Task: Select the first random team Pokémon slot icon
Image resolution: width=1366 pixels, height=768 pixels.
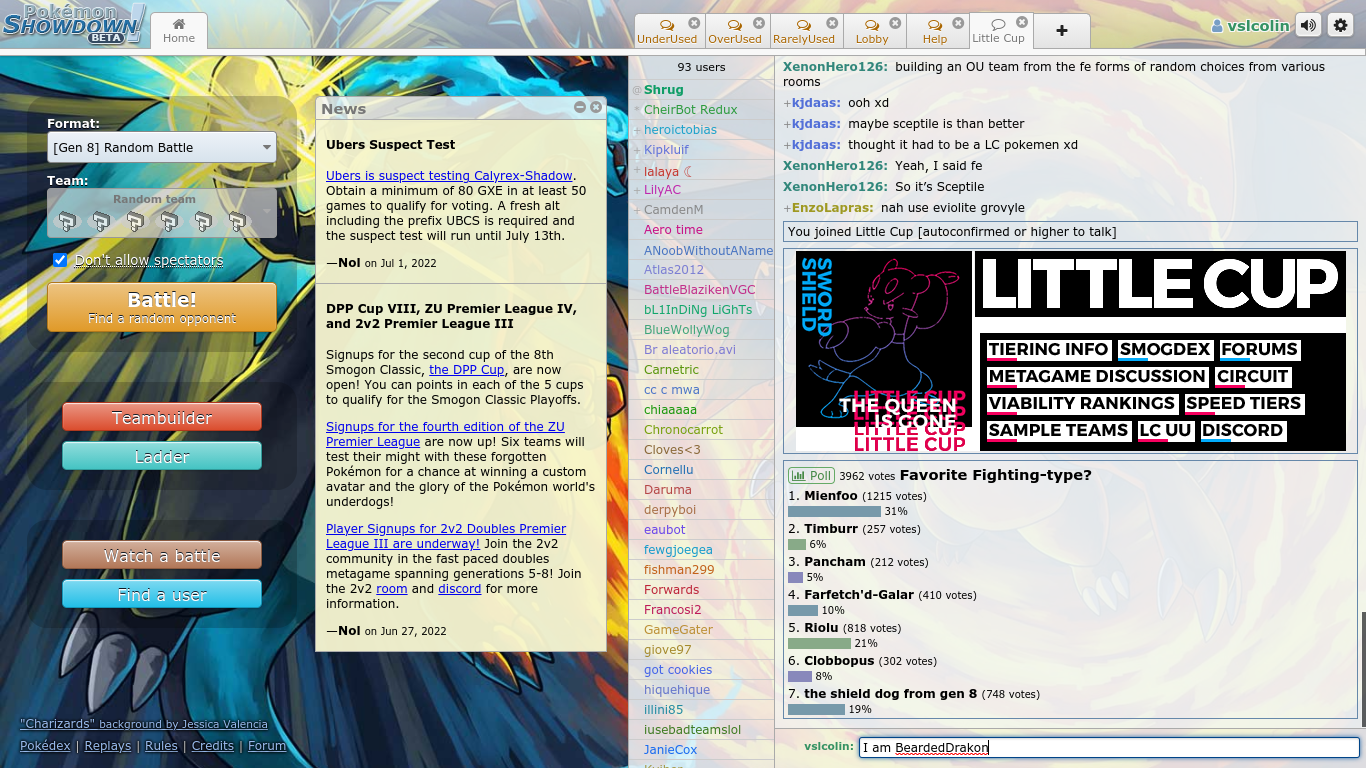Action: pos(66,221)
